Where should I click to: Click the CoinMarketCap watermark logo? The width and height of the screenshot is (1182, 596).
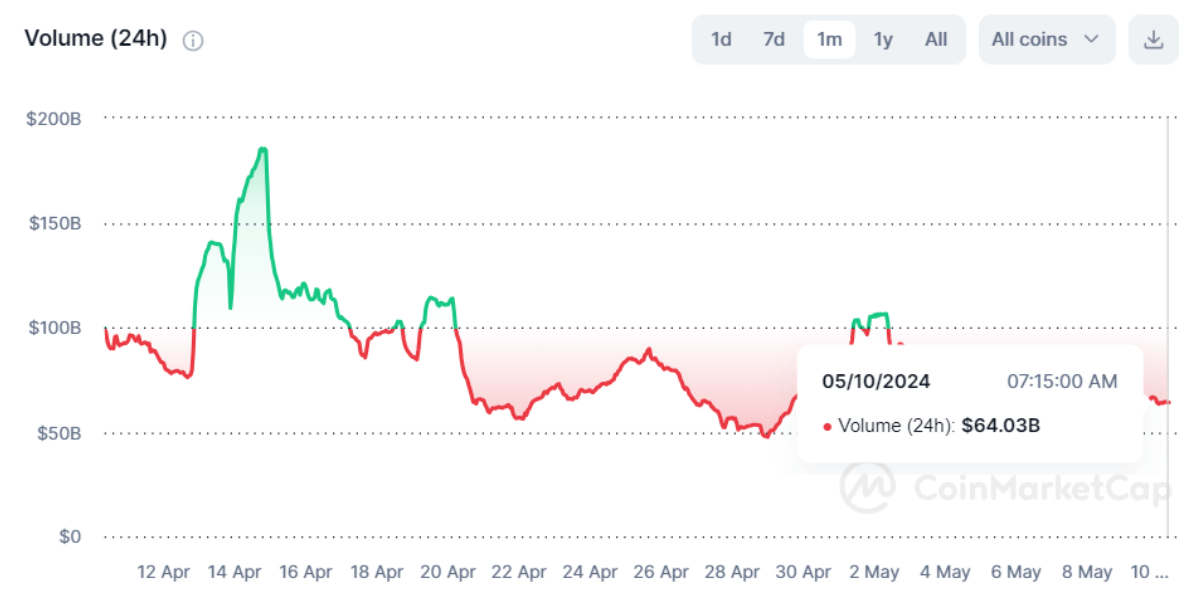point(866,487)
